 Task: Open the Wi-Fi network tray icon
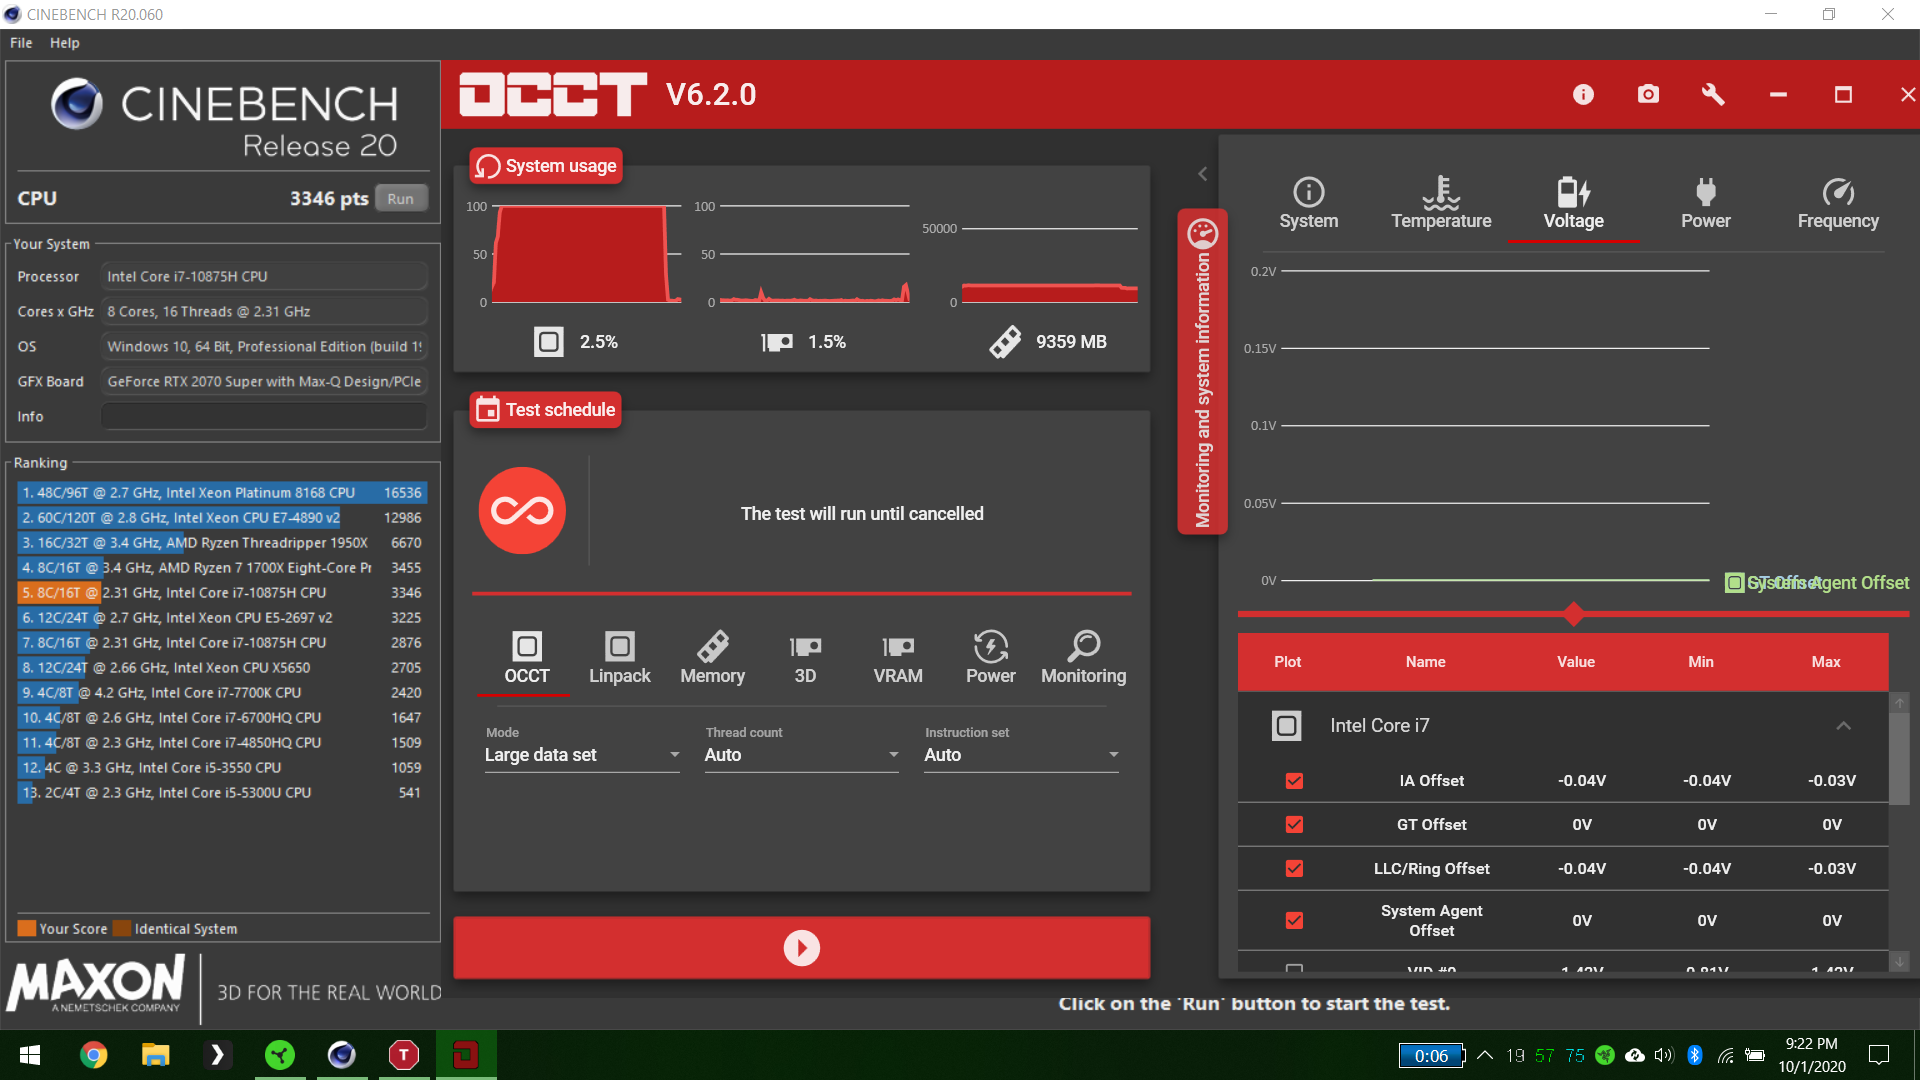1725,1055
